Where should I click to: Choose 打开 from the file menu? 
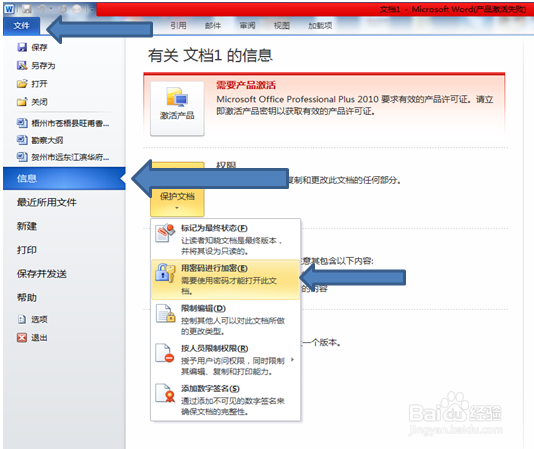click(39, 84)
